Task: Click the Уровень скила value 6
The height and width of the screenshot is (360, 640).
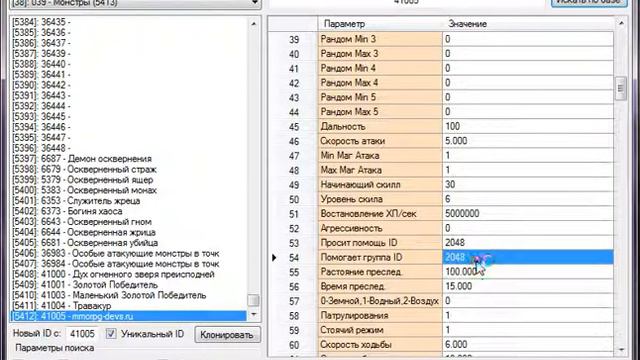Action: point(528,199)
